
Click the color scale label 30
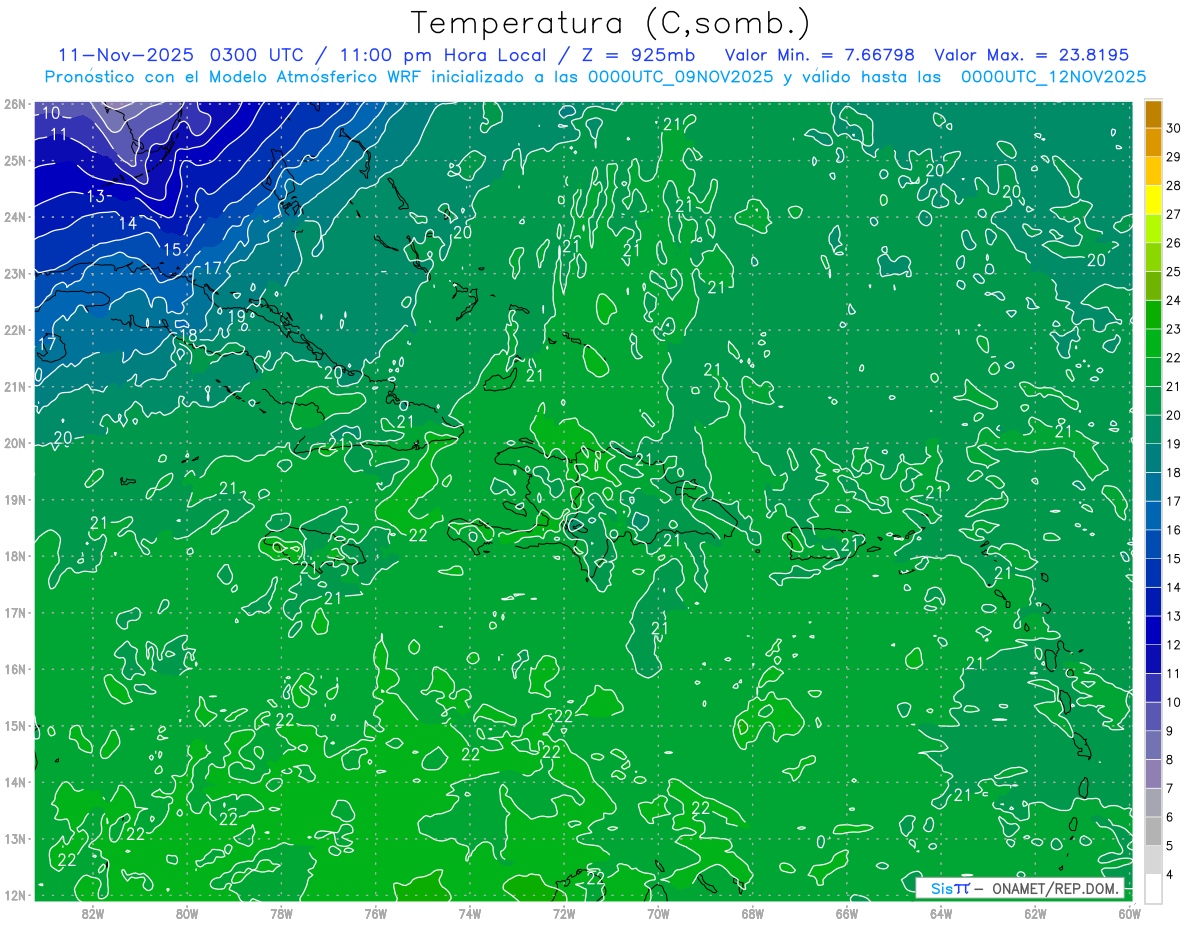1174,129
